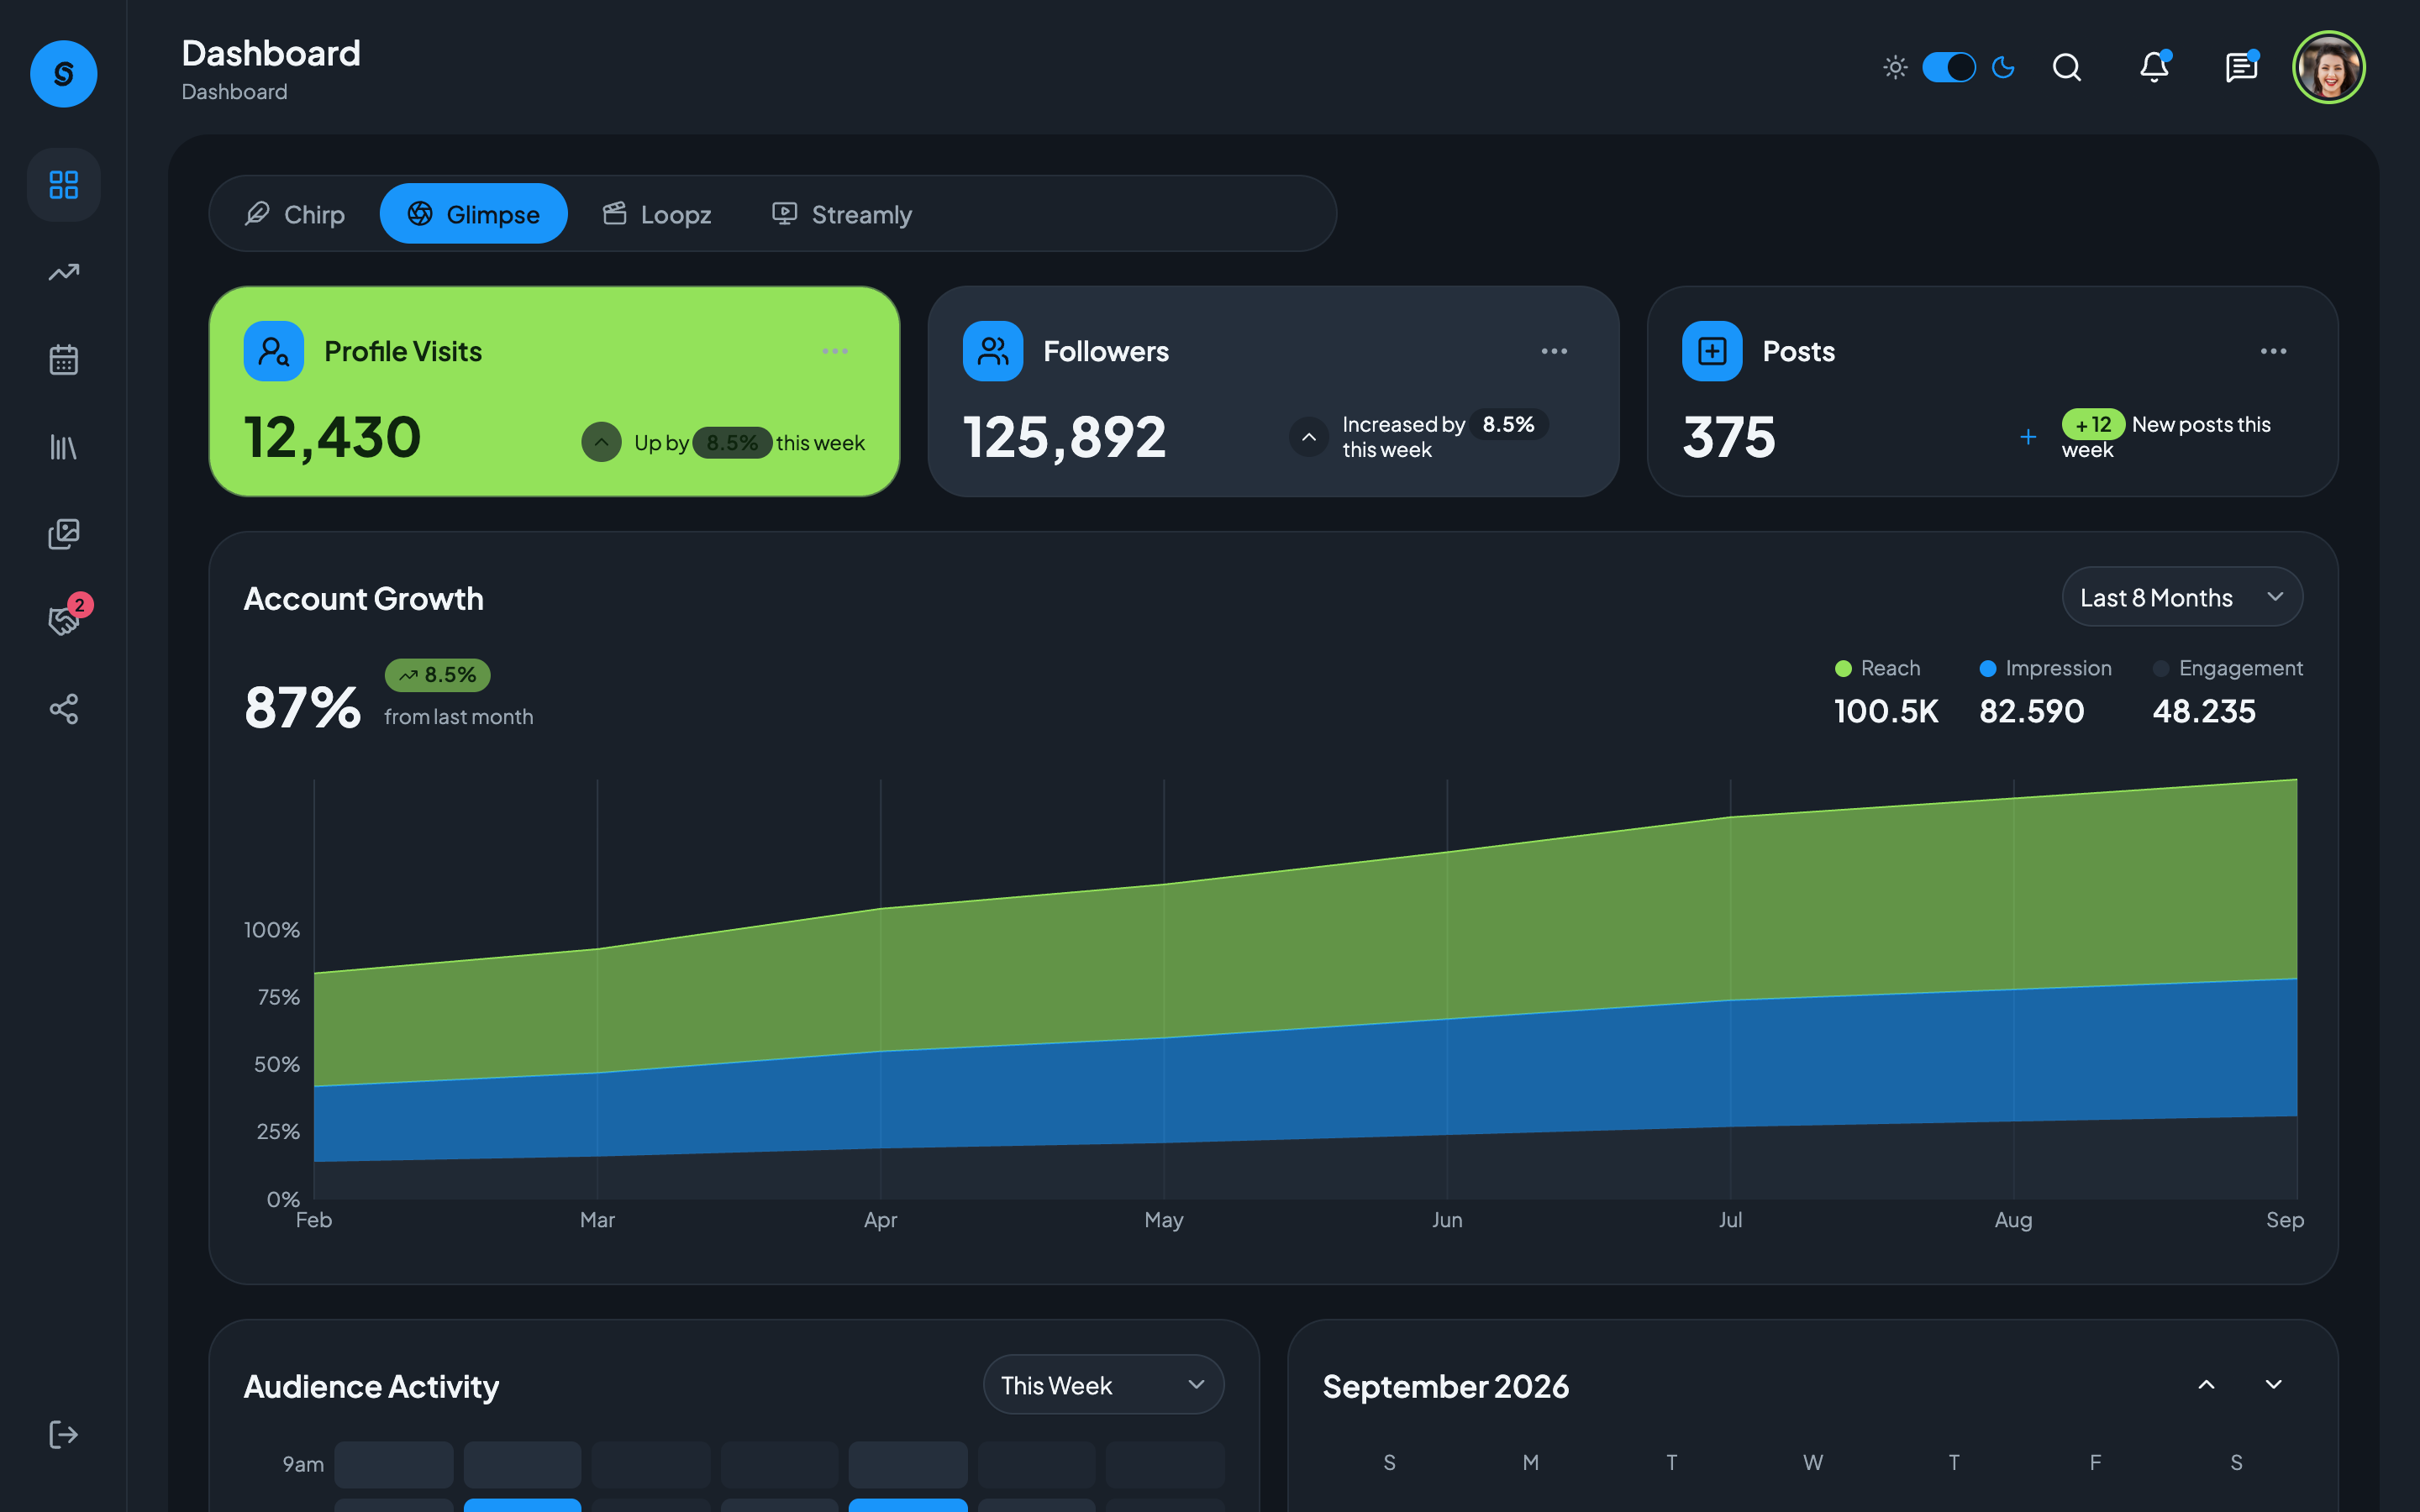Switch to the Loopz tab
This screenshot has height=1512, width=2420.
coord(657,214)
